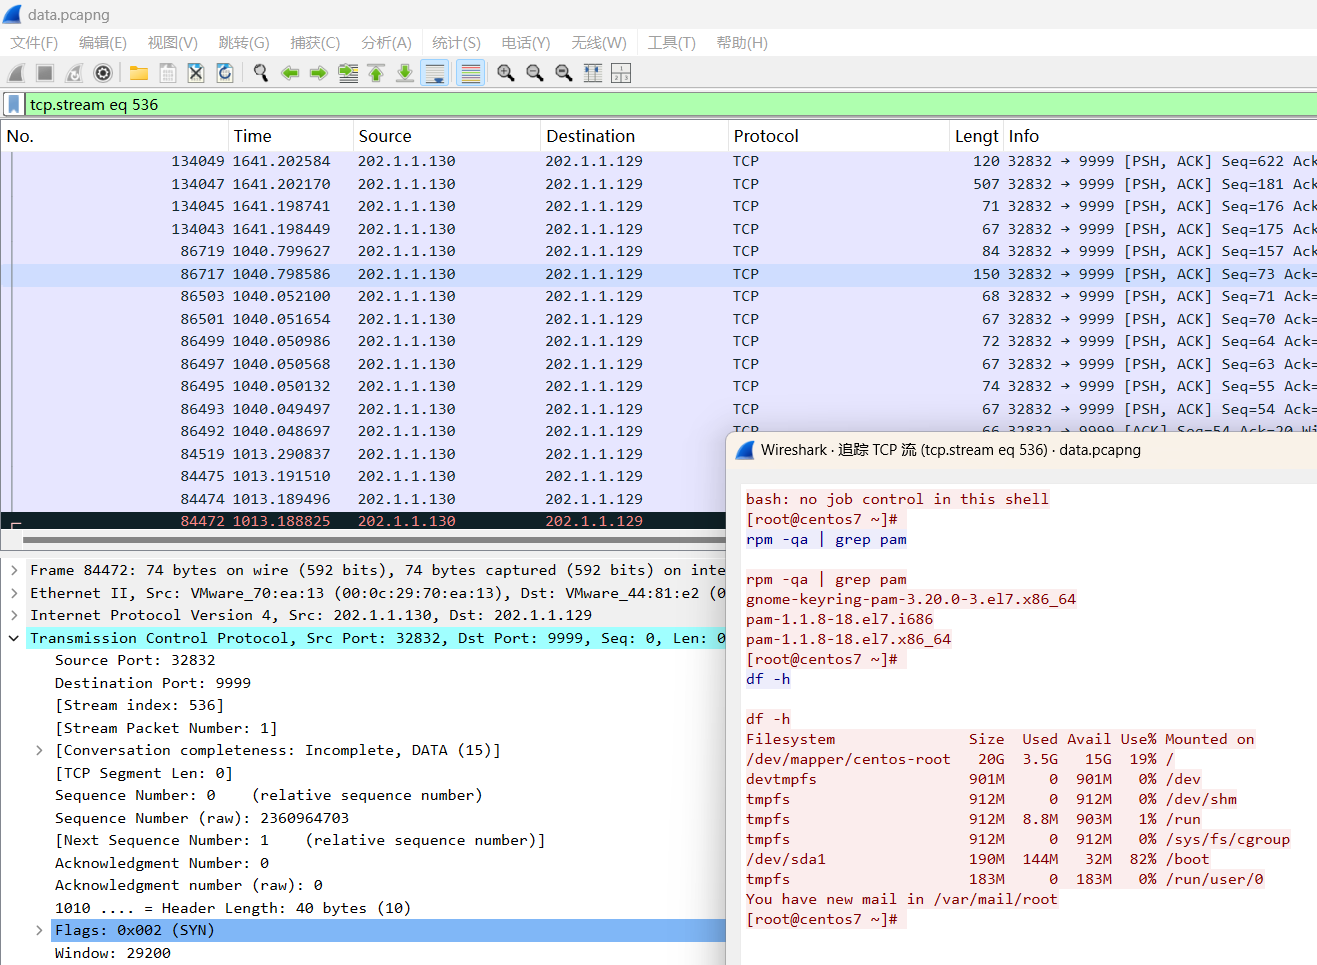Open capture options gear icon
This screenshot has width=1317, height=965.
[103, 73]
